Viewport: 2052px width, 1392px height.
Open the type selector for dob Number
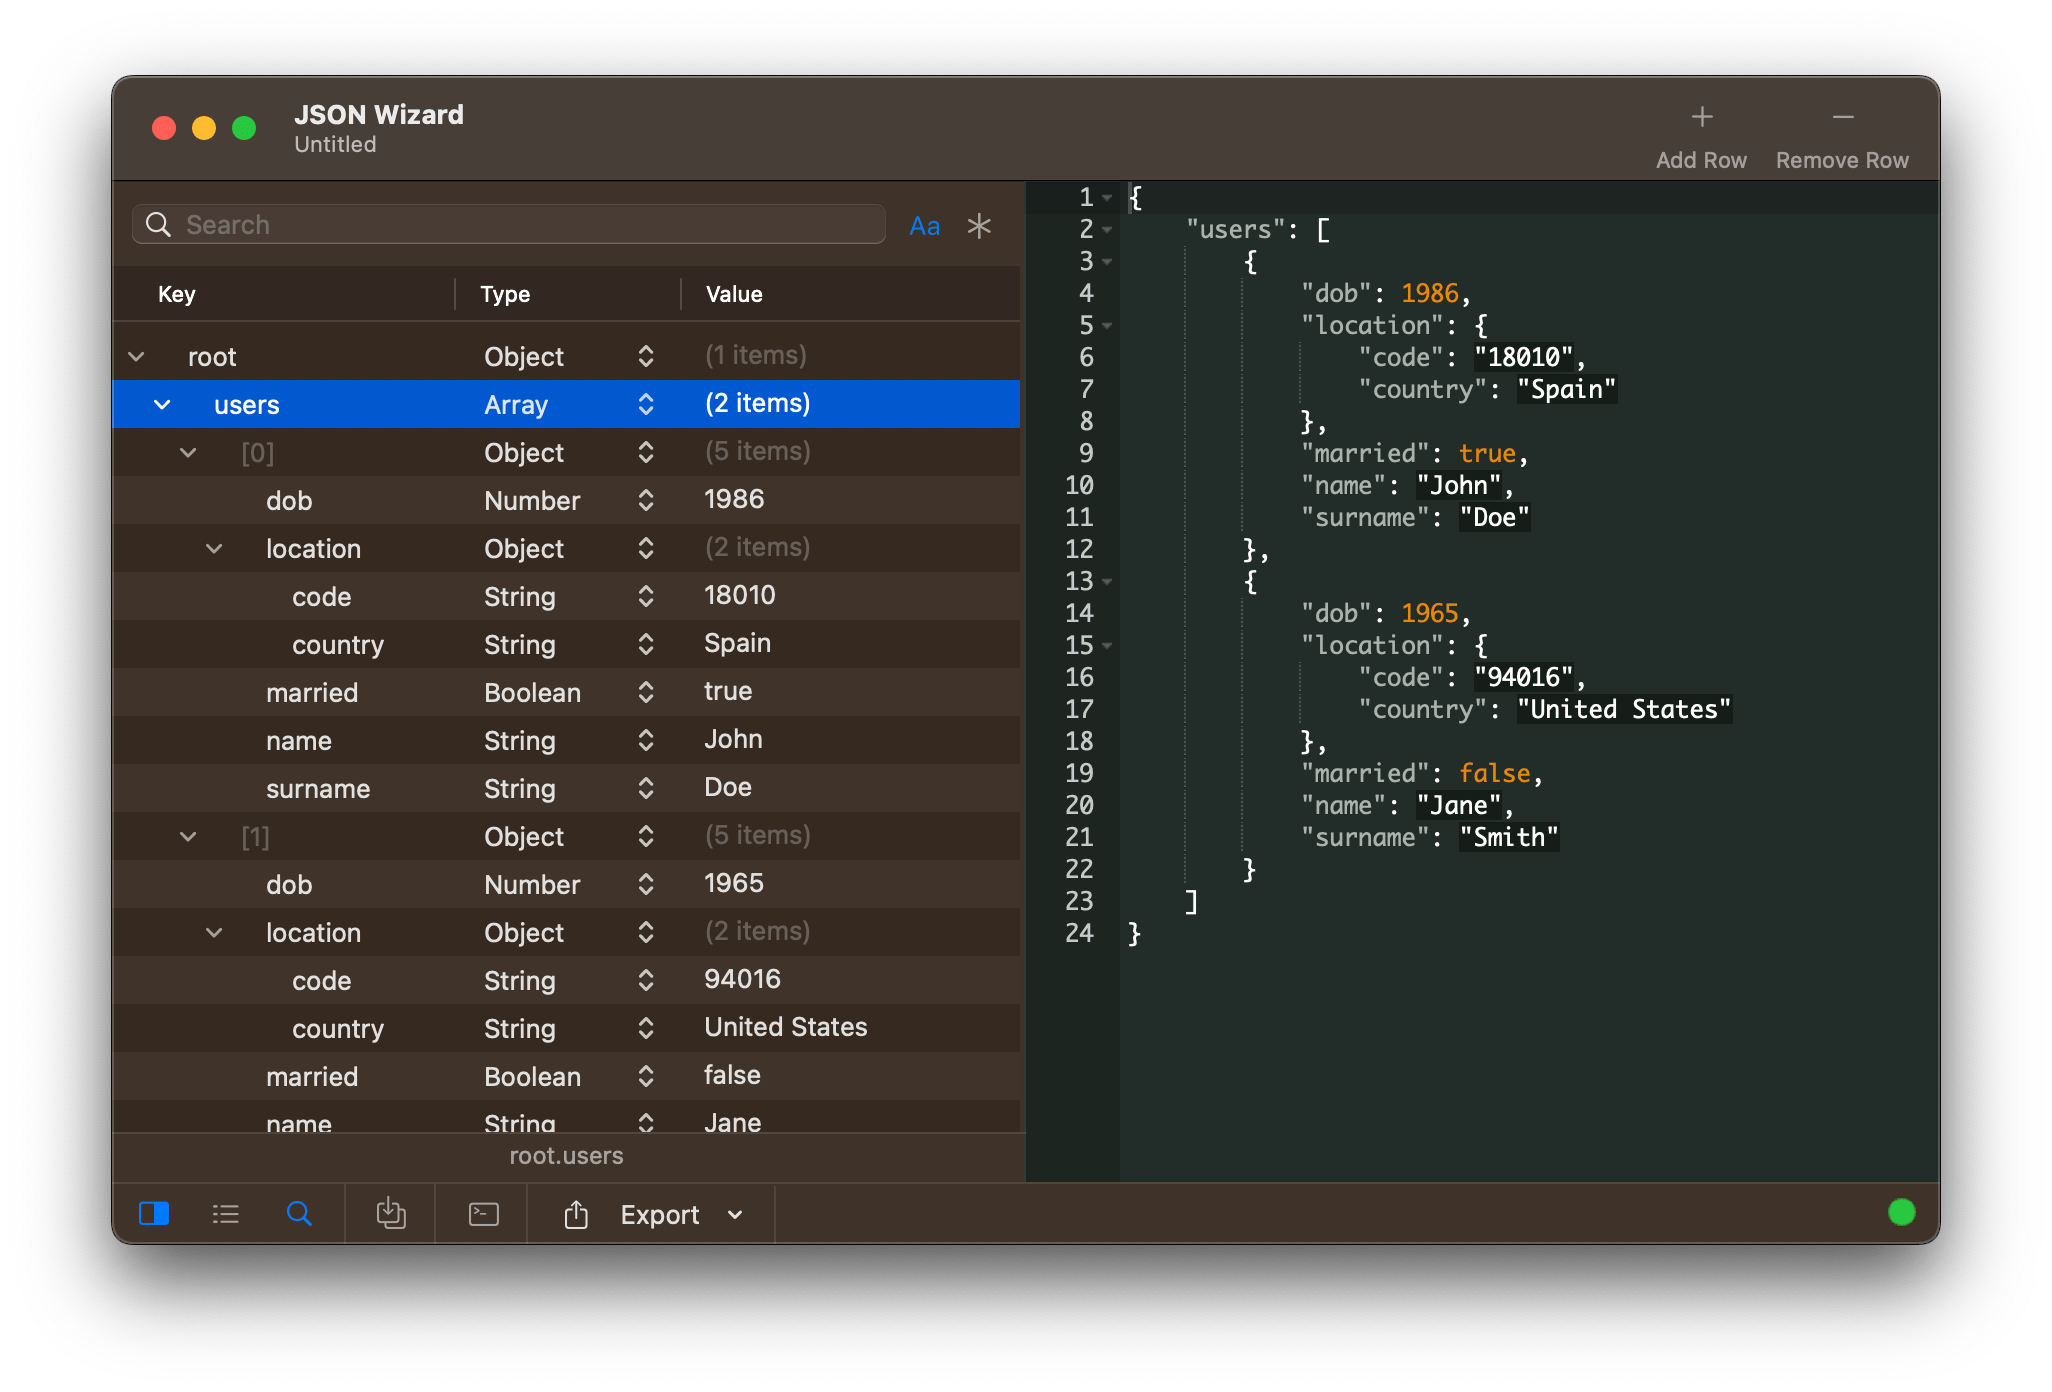coord(646,500)
